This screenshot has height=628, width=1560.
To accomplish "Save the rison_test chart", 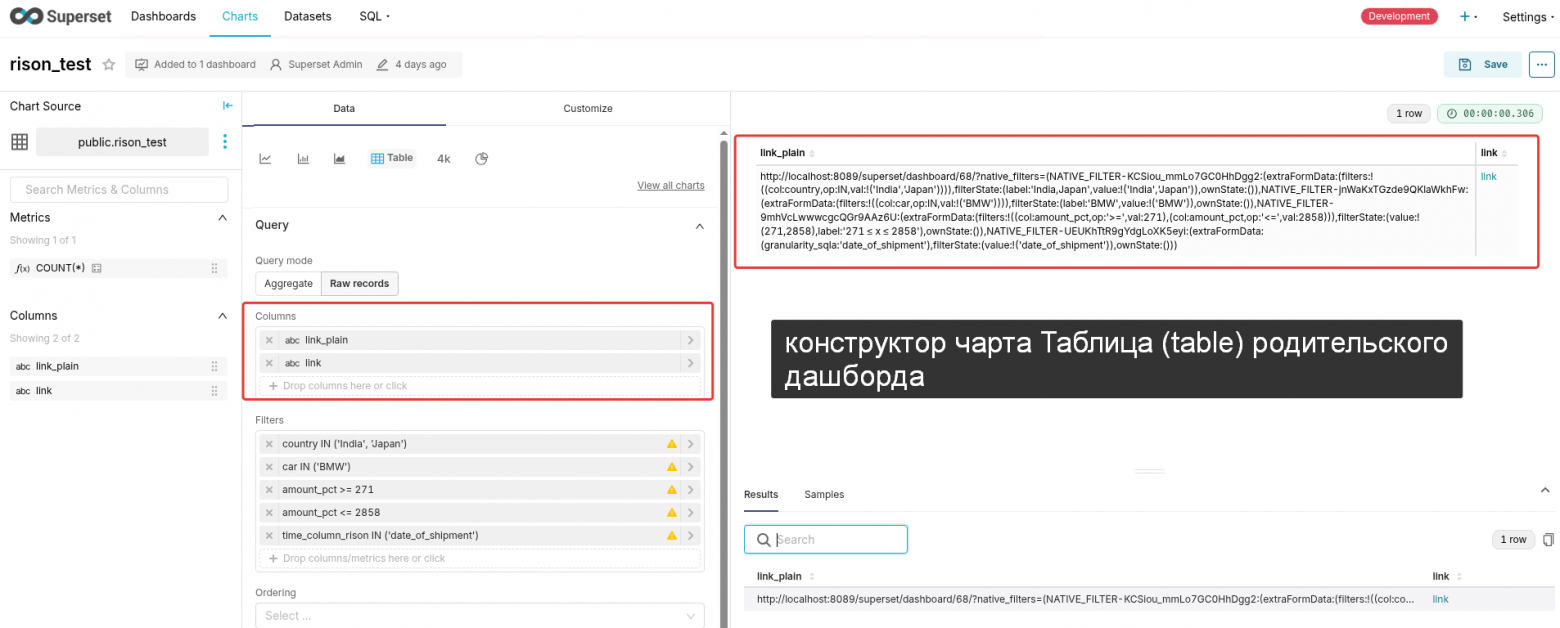I will click(1483, 63).
